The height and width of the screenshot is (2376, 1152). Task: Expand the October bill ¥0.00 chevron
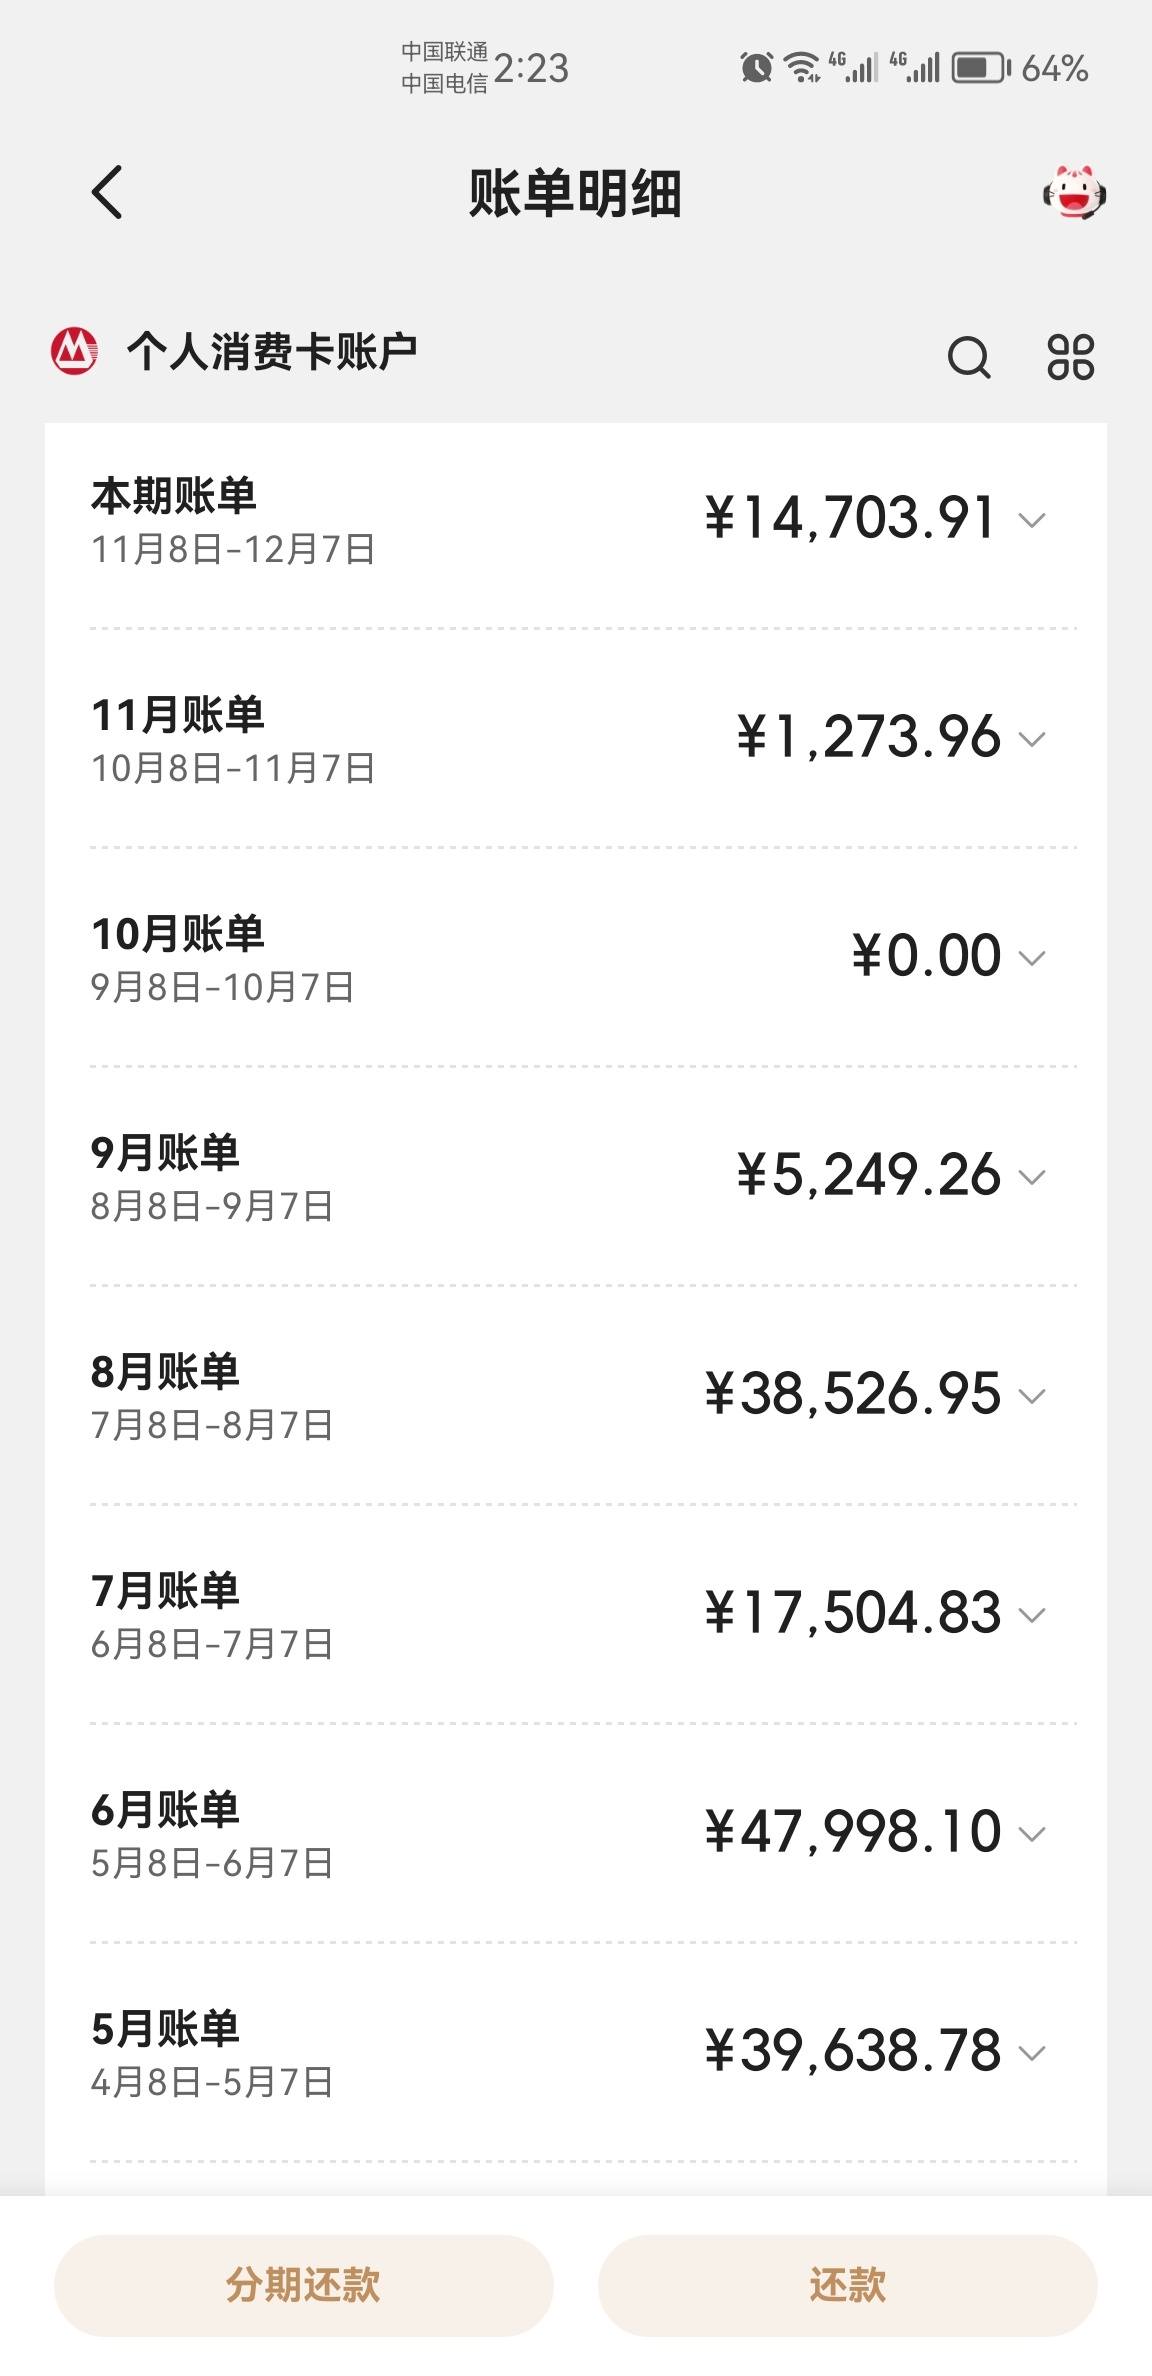(1032, 958)
